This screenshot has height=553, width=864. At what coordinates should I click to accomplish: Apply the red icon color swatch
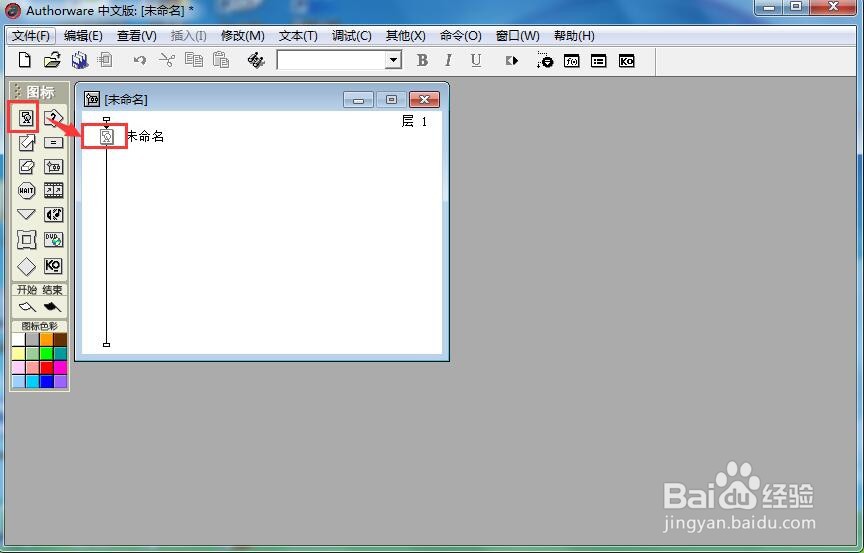46,367
